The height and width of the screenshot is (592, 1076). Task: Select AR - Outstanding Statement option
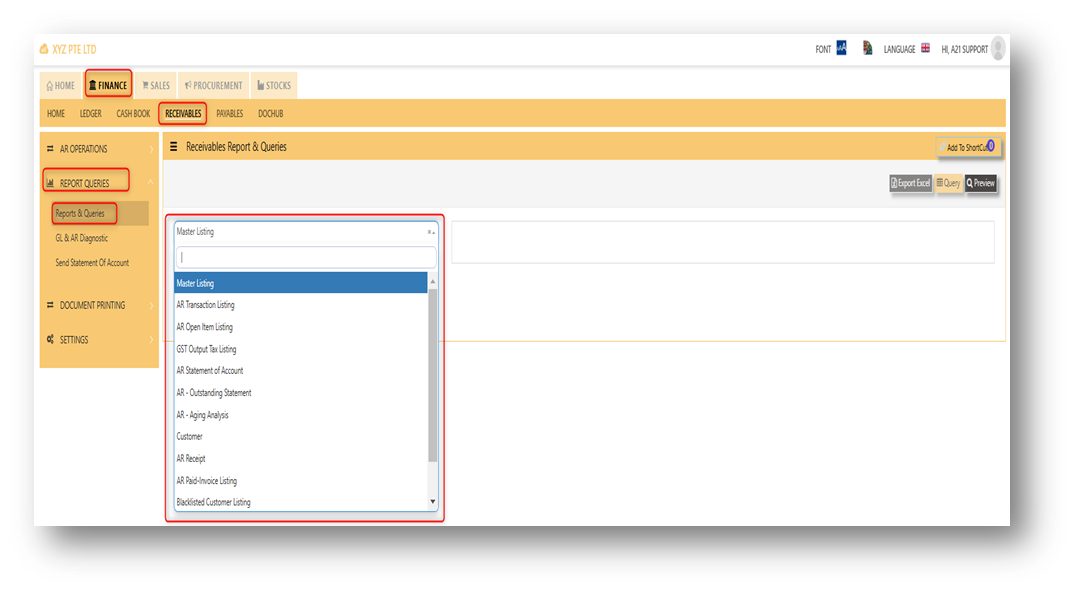click(x=301, y=392)
